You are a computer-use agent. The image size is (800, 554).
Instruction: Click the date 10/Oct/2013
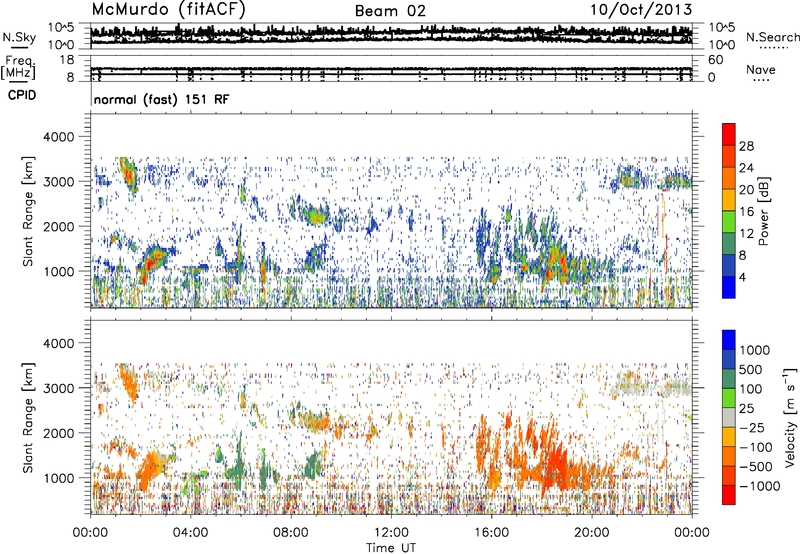pyautogui.click(x=641, y=10)
